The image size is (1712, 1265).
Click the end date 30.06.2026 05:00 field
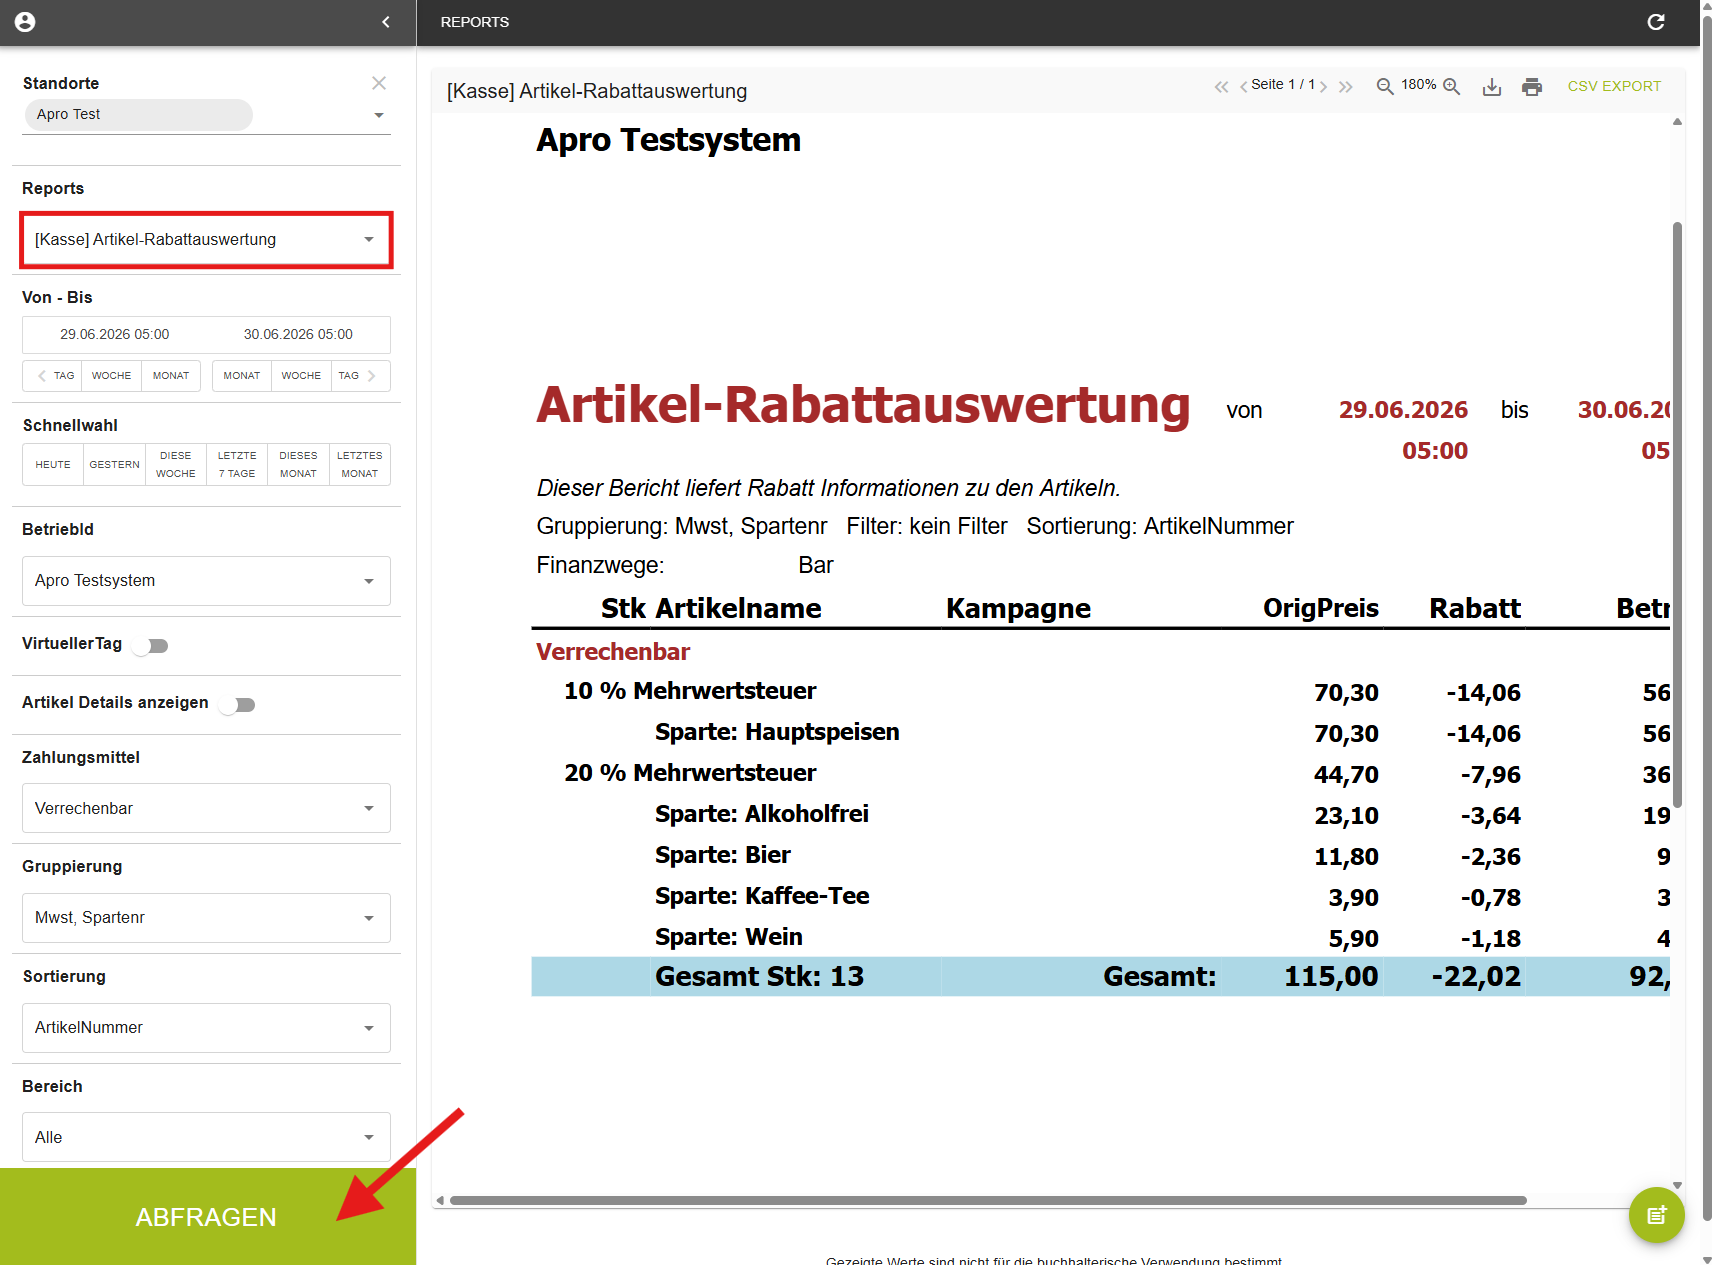[298, 335]
